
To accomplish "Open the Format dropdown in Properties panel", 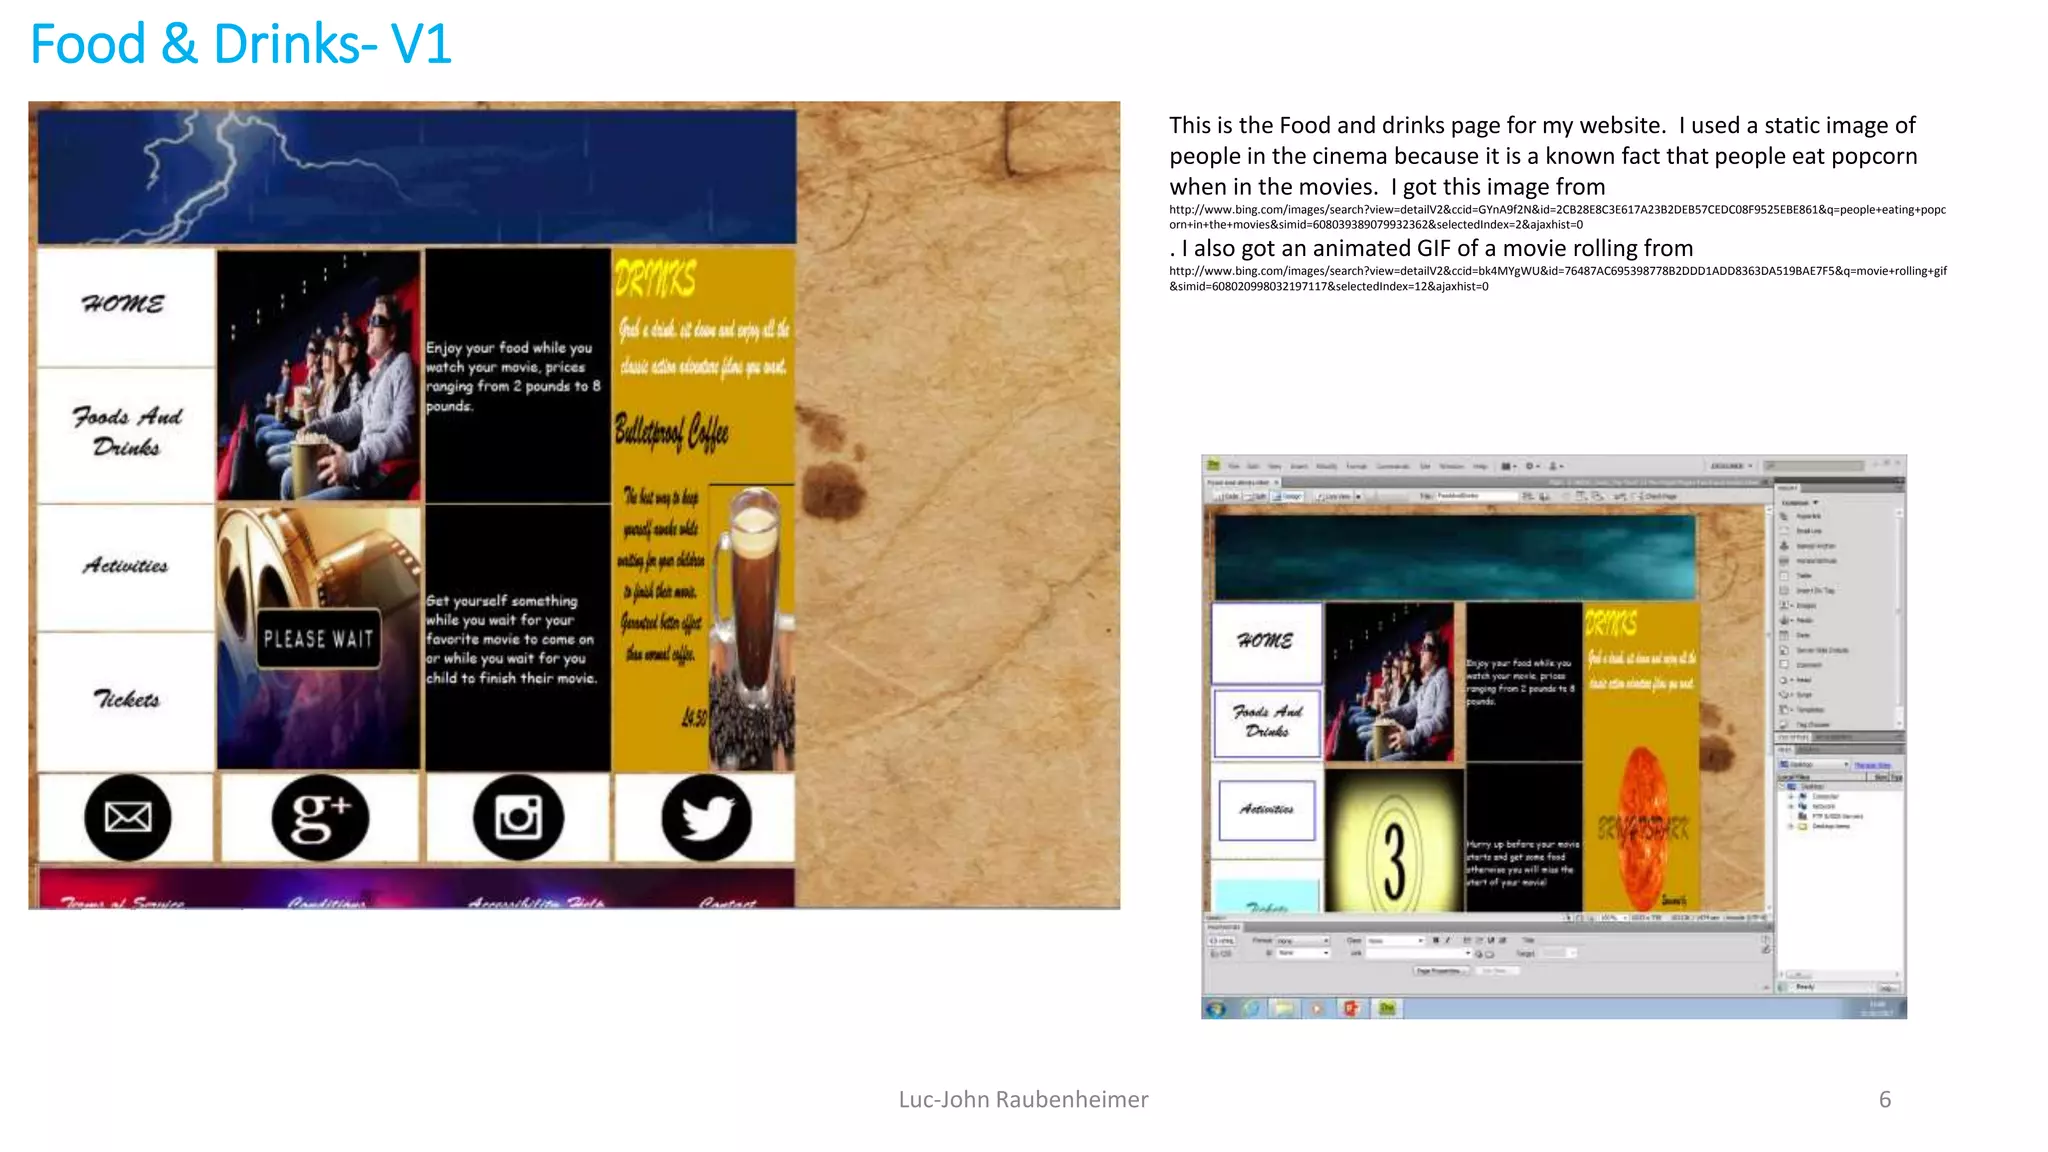I will coord(1304,940).
